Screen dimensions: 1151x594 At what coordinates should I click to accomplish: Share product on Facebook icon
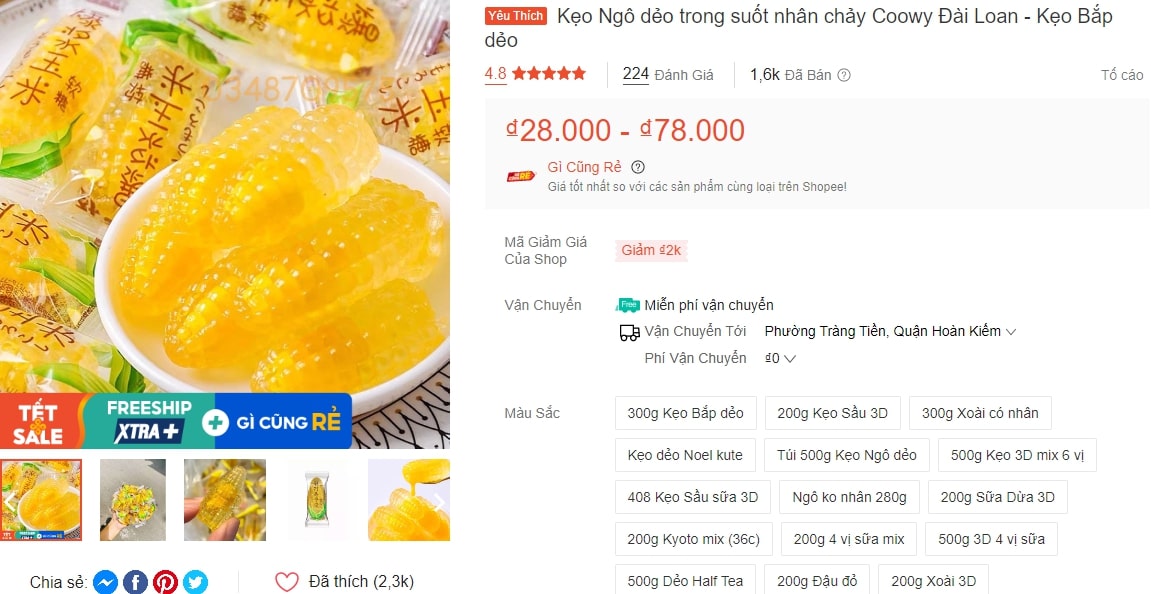(x=136, y=582)
